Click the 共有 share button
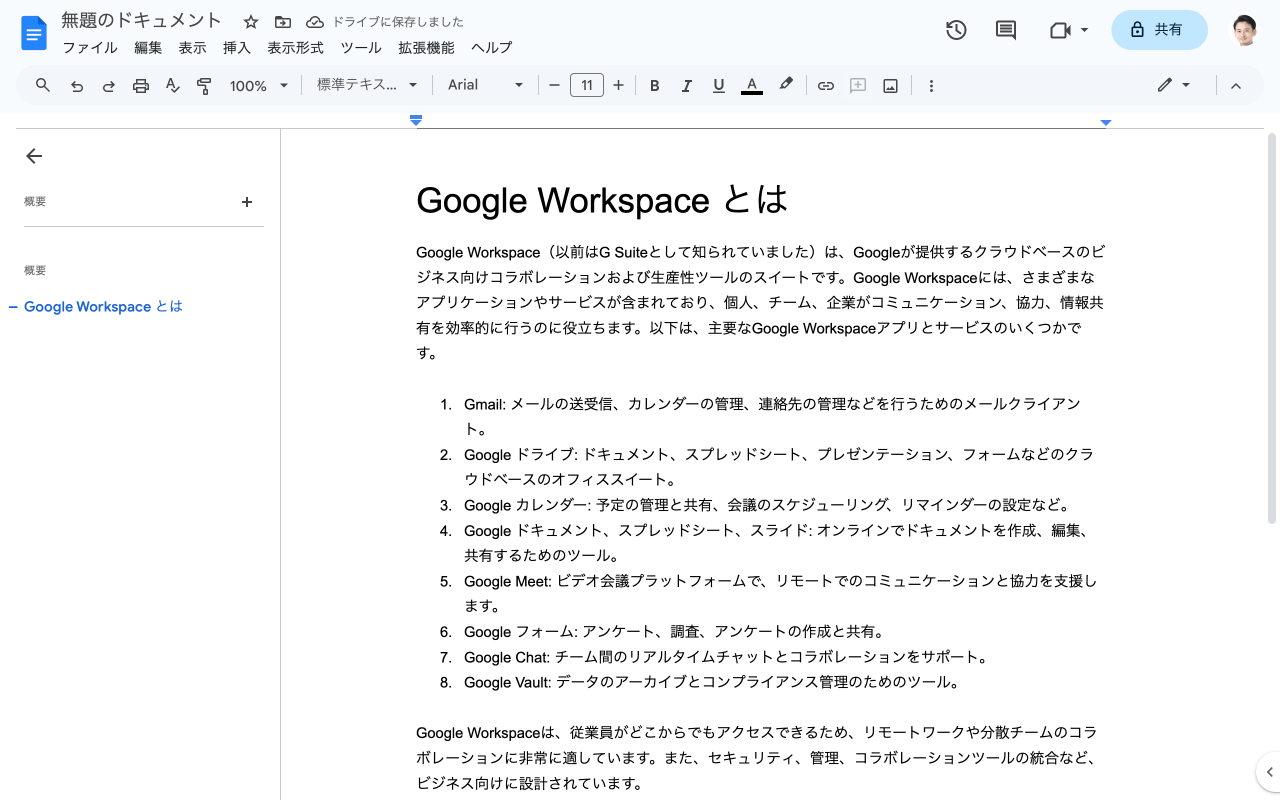 click(x=1159, y=30)
